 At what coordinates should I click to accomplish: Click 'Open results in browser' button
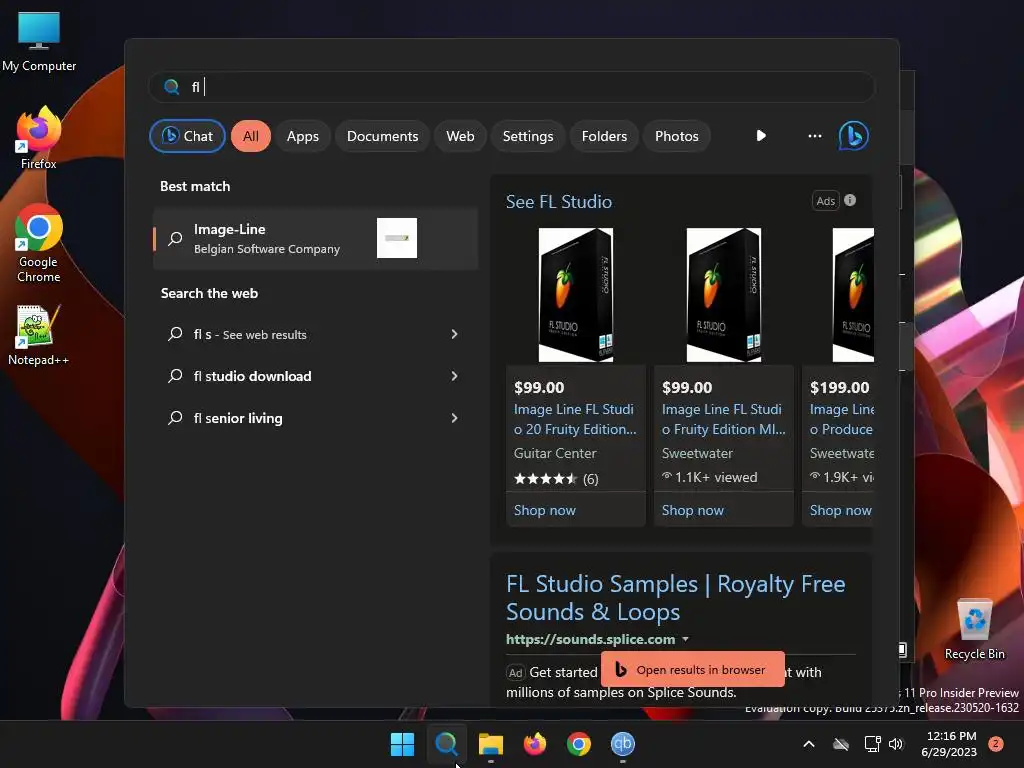tap(693, 669)
